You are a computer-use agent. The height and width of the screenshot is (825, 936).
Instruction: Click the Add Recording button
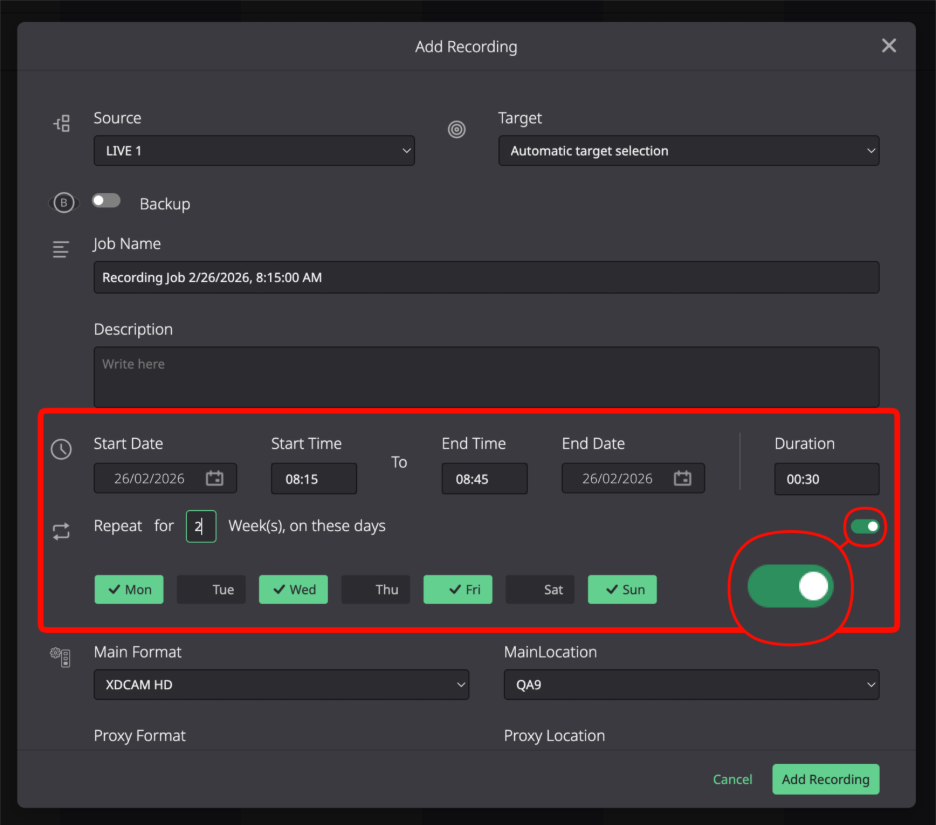coord(826,779)
